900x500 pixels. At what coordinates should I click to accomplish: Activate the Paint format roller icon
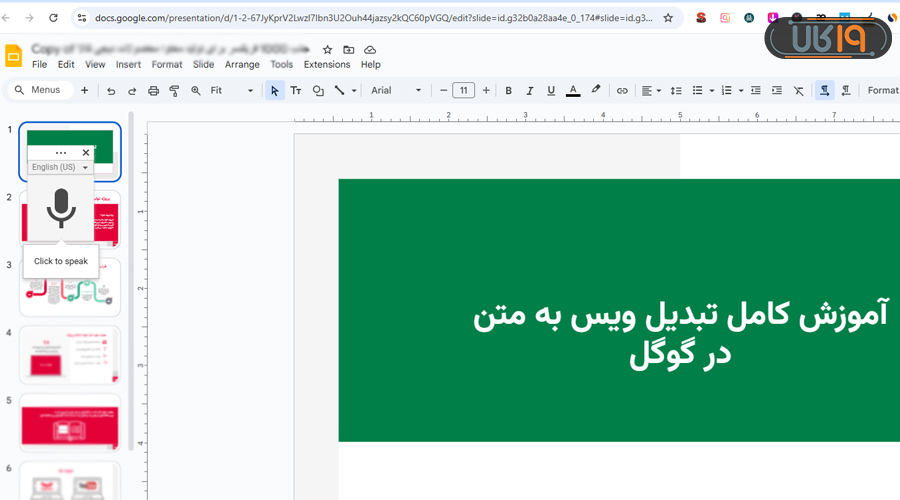click(174, 91)
